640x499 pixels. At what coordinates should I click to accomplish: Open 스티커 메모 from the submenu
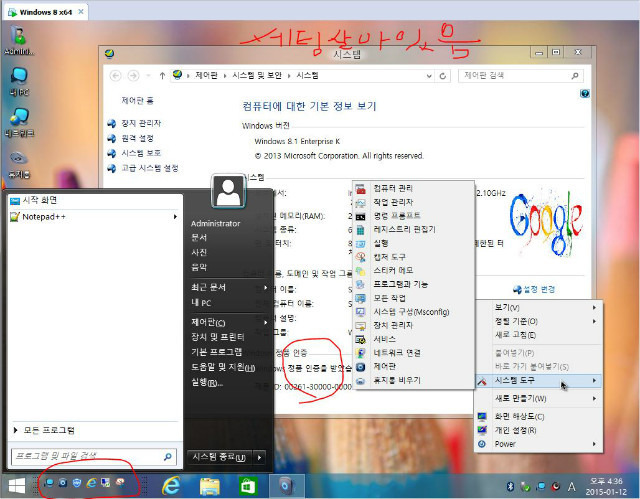413,270
